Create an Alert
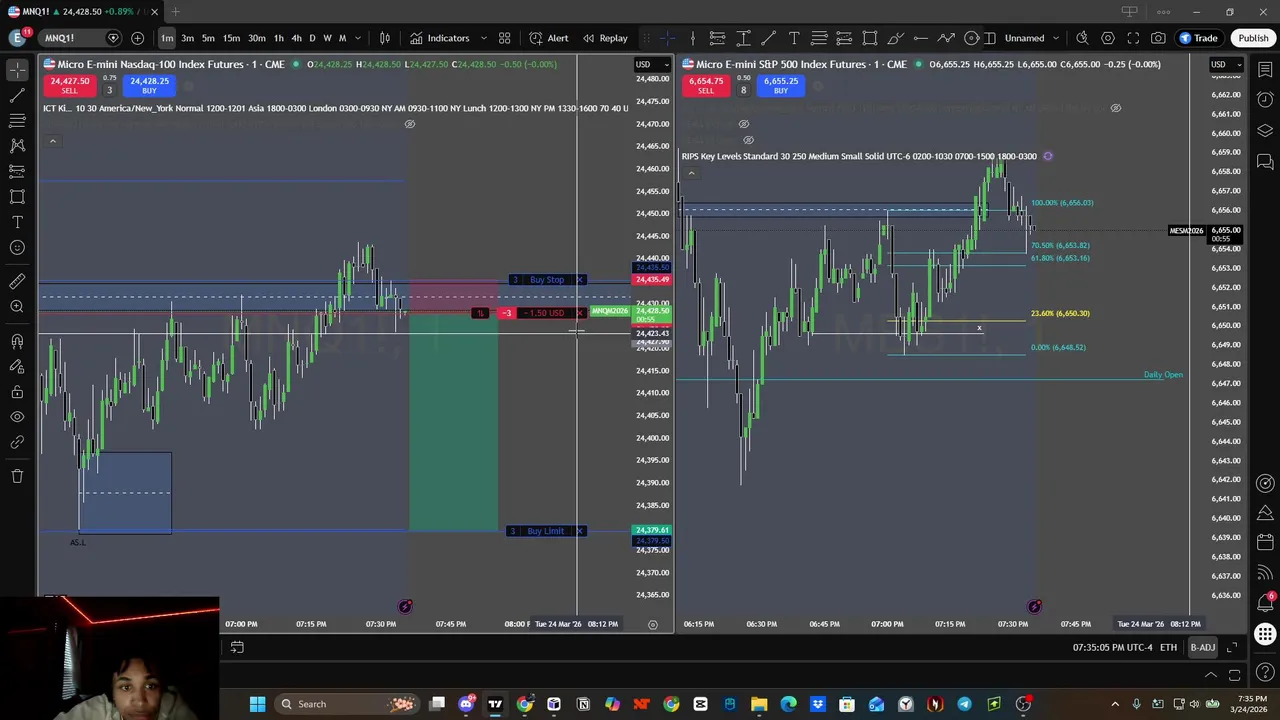 pyautogui.click(x=549, y=38)
